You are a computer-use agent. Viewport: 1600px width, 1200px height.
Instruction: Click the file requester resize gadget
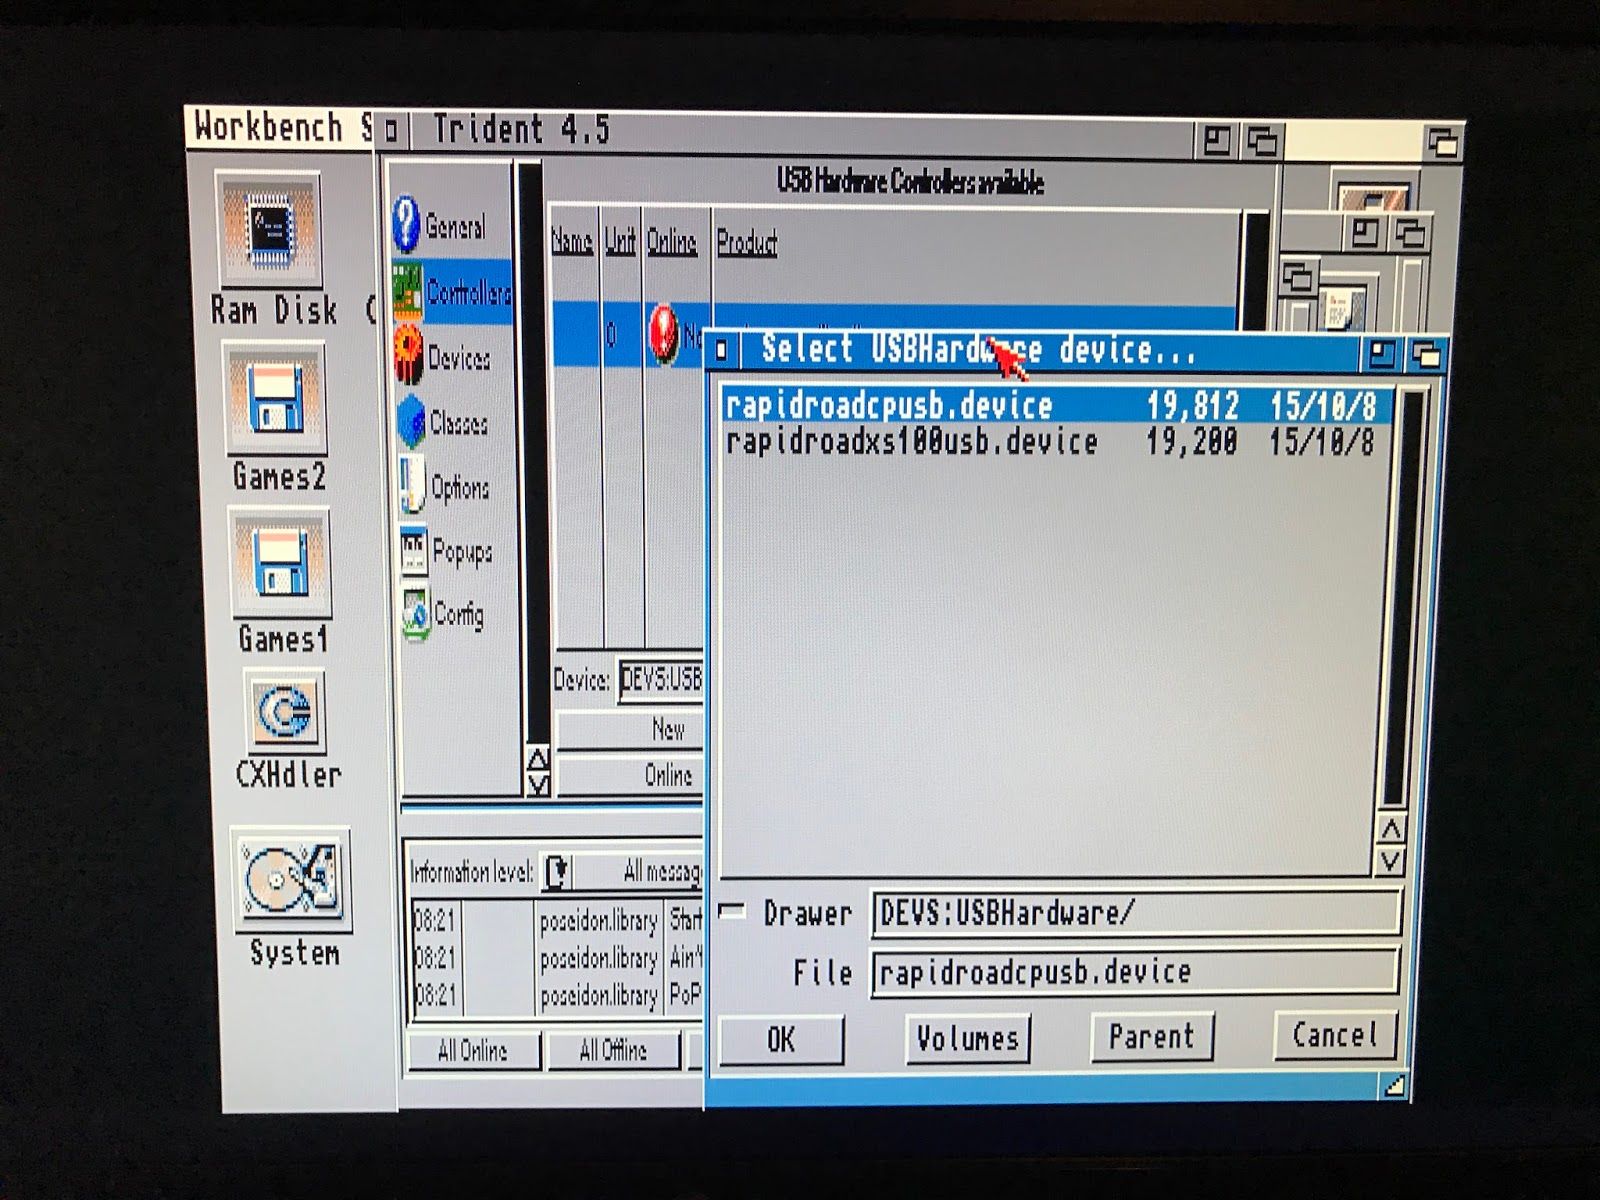(1395, 1085)
